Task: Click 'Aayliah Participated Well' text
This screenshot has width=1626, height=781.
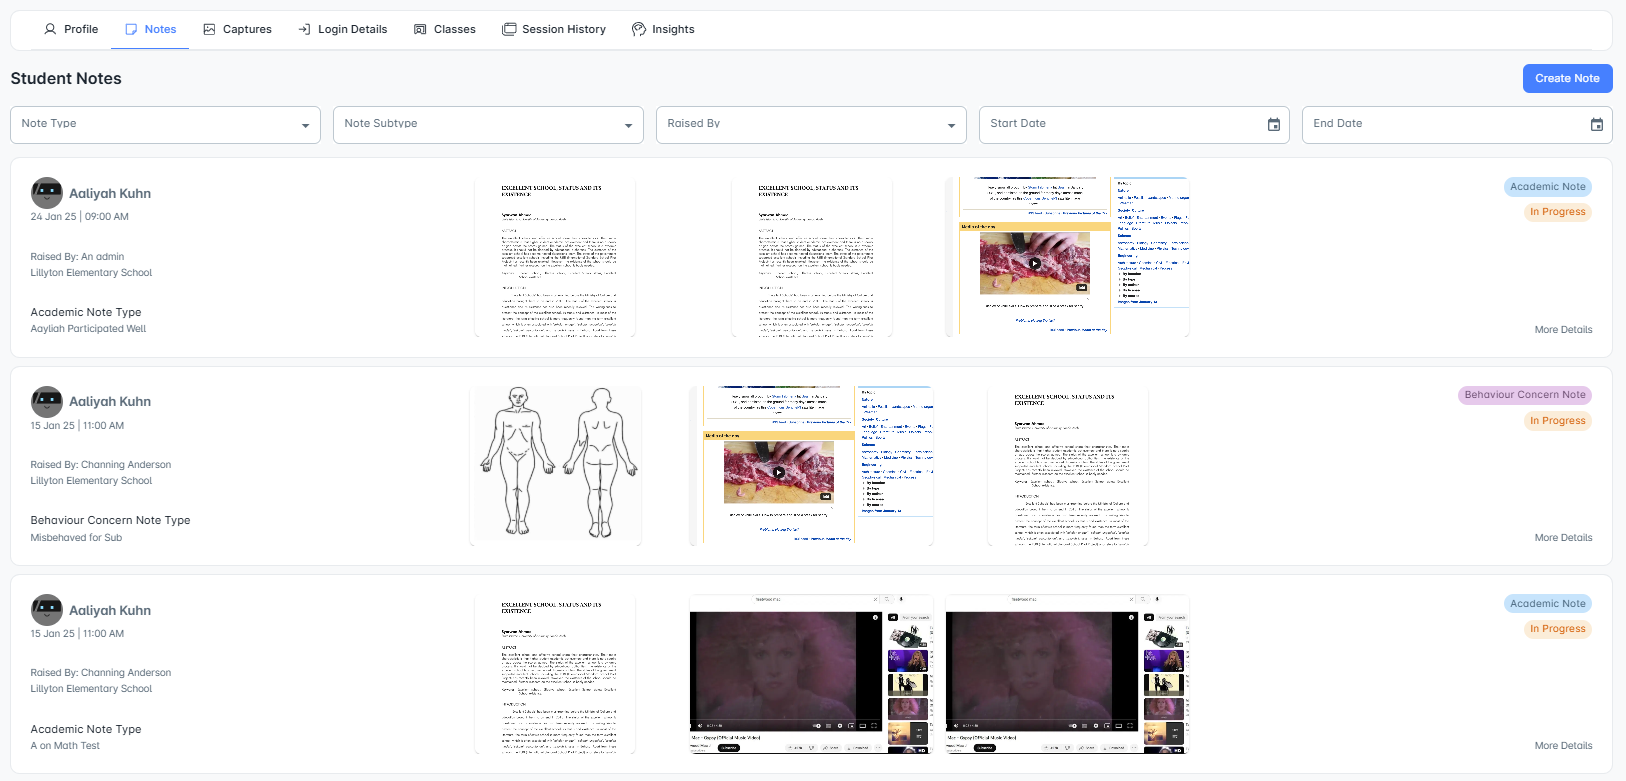Action: (x=88, y=329)
